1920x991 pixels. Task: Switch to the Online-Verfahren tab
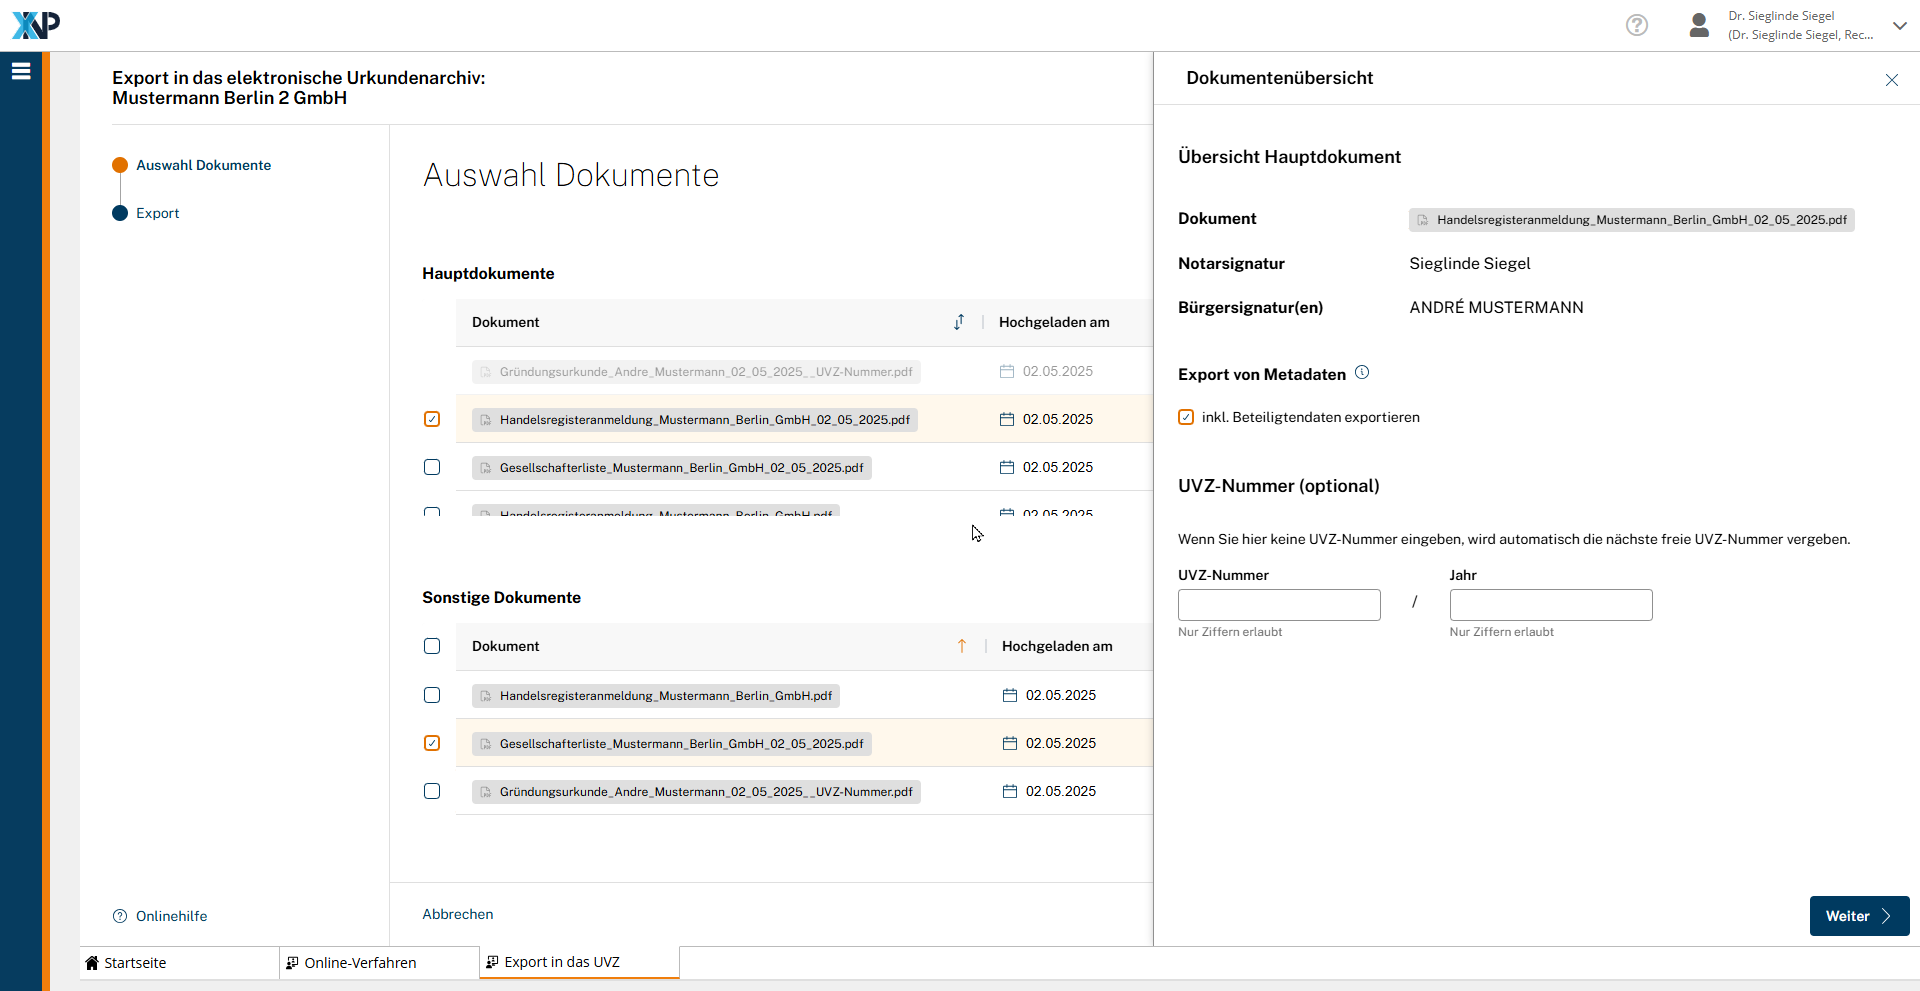360,963
